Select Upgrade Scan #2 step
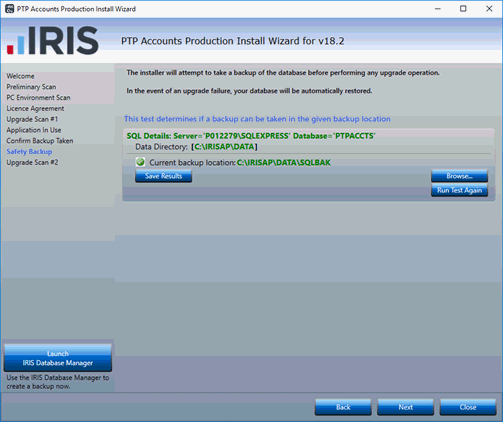503x422 pixels. pyautogui.click(x=32, y=162)
